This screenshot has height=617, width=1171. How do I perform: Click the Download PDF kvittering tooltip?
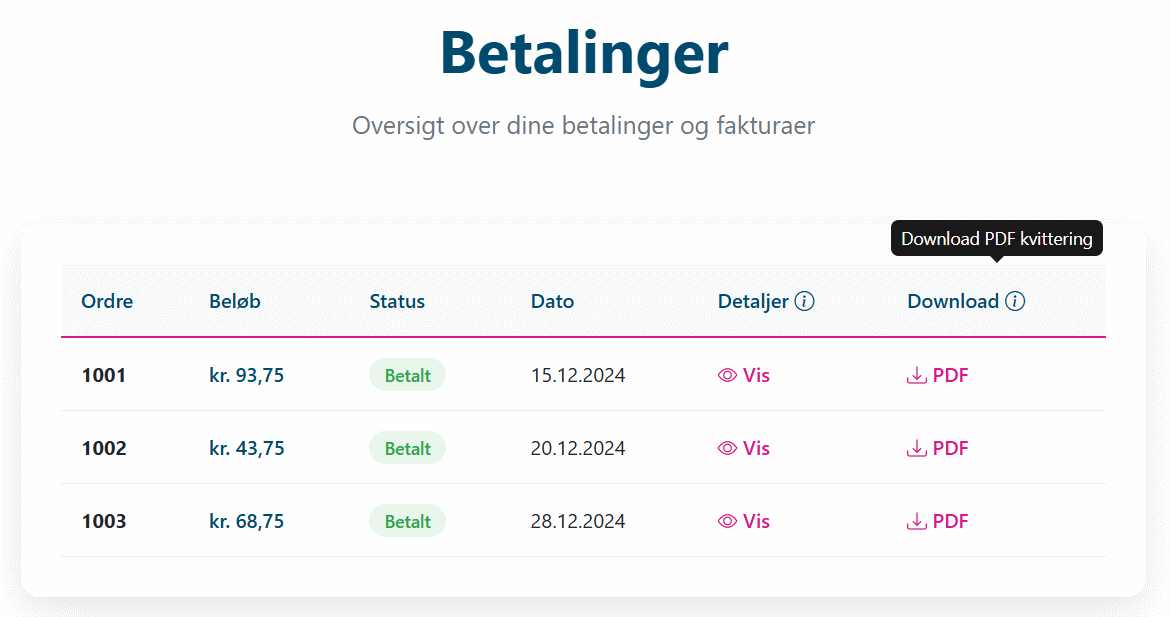pyautogui.click(x=997, y=238)
